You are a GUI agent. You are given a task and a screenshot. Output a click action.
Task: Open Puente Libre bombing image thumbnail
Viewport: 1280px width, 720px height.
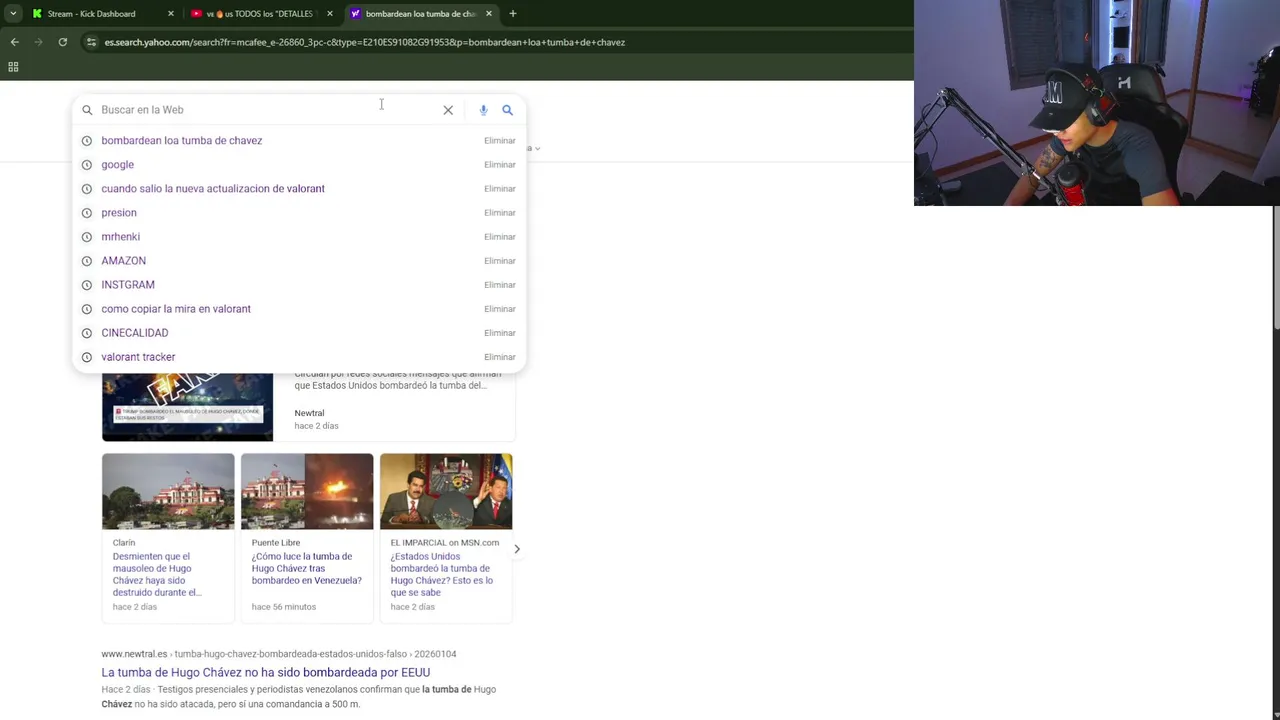(x=307, y=491)
